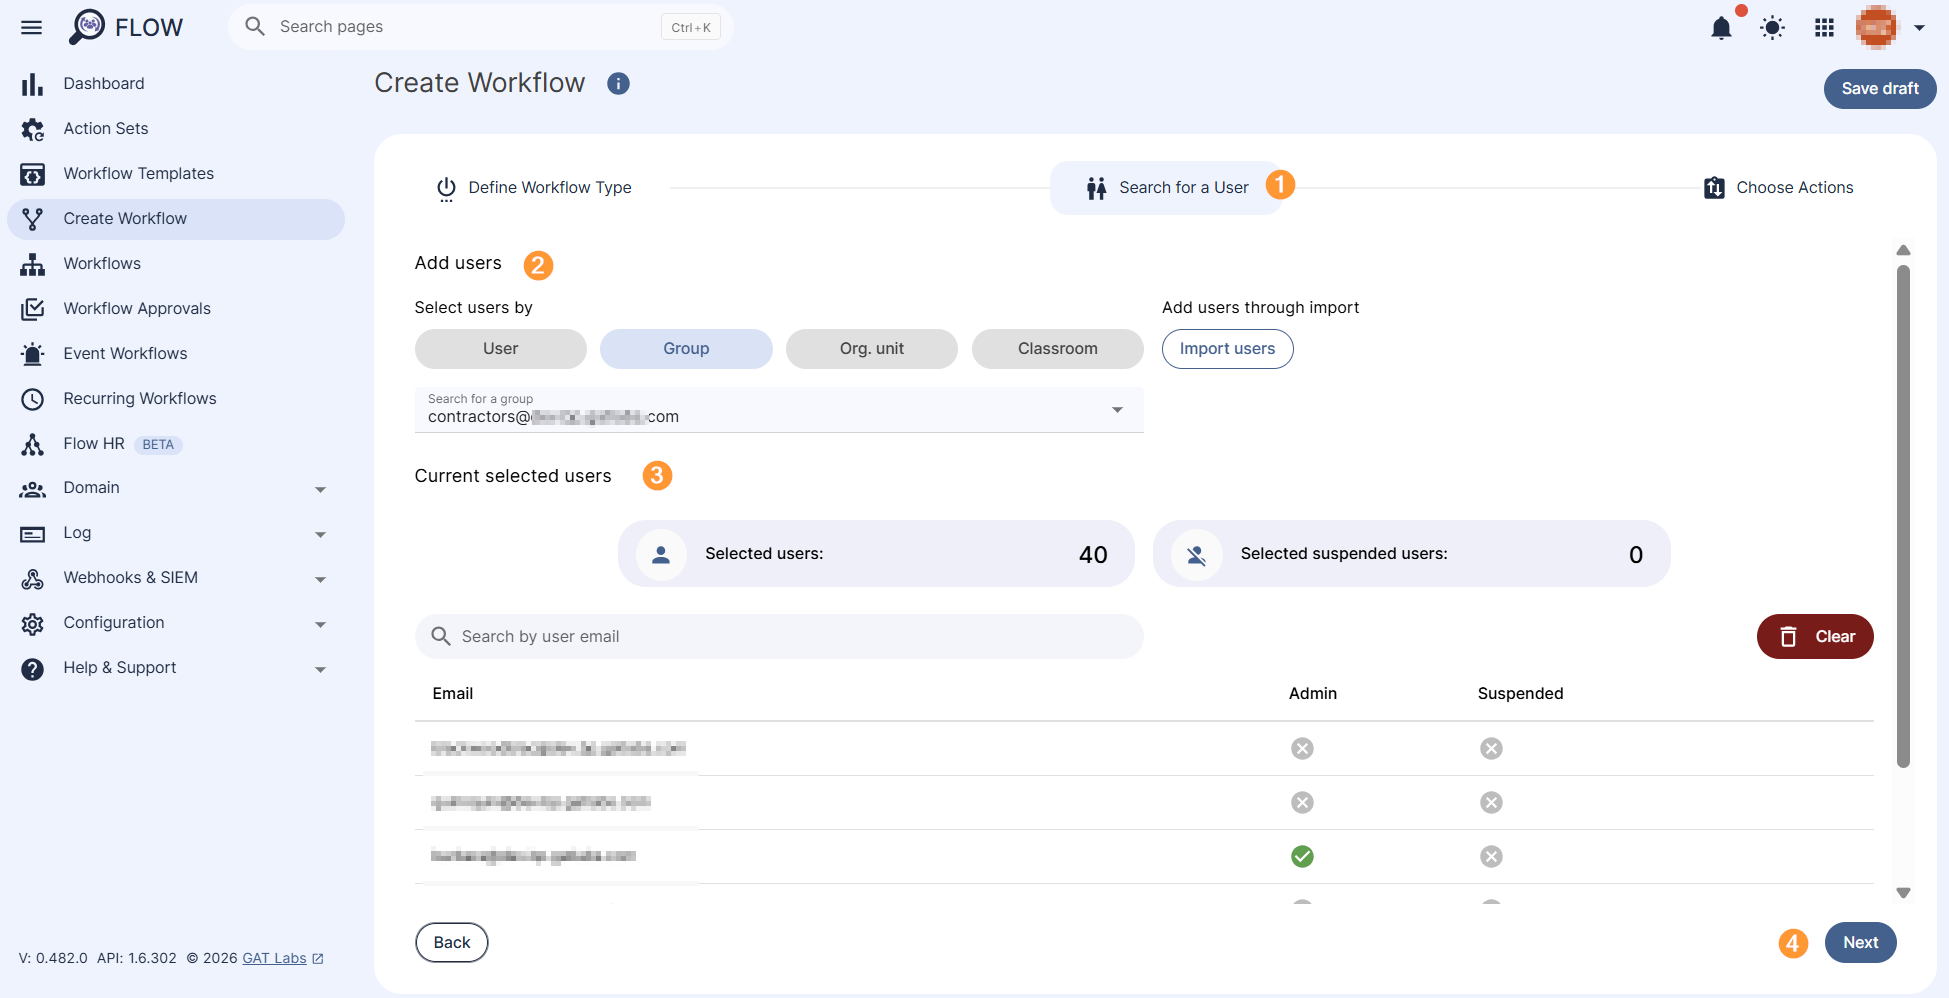Expand account dropdown arrow beside avatar
The image size is (1949, 998).
(x=1919, y=28)
